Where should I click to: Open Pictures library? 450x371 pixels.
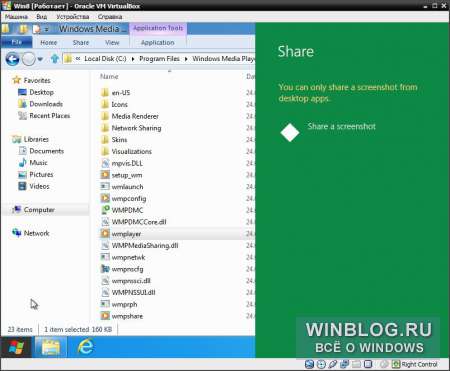point(41,175)
